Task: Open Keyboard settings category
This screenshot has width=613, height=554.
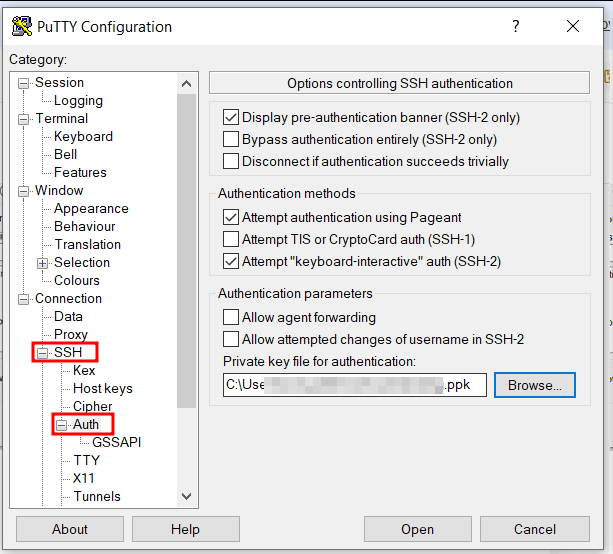Action: [83, 136]
